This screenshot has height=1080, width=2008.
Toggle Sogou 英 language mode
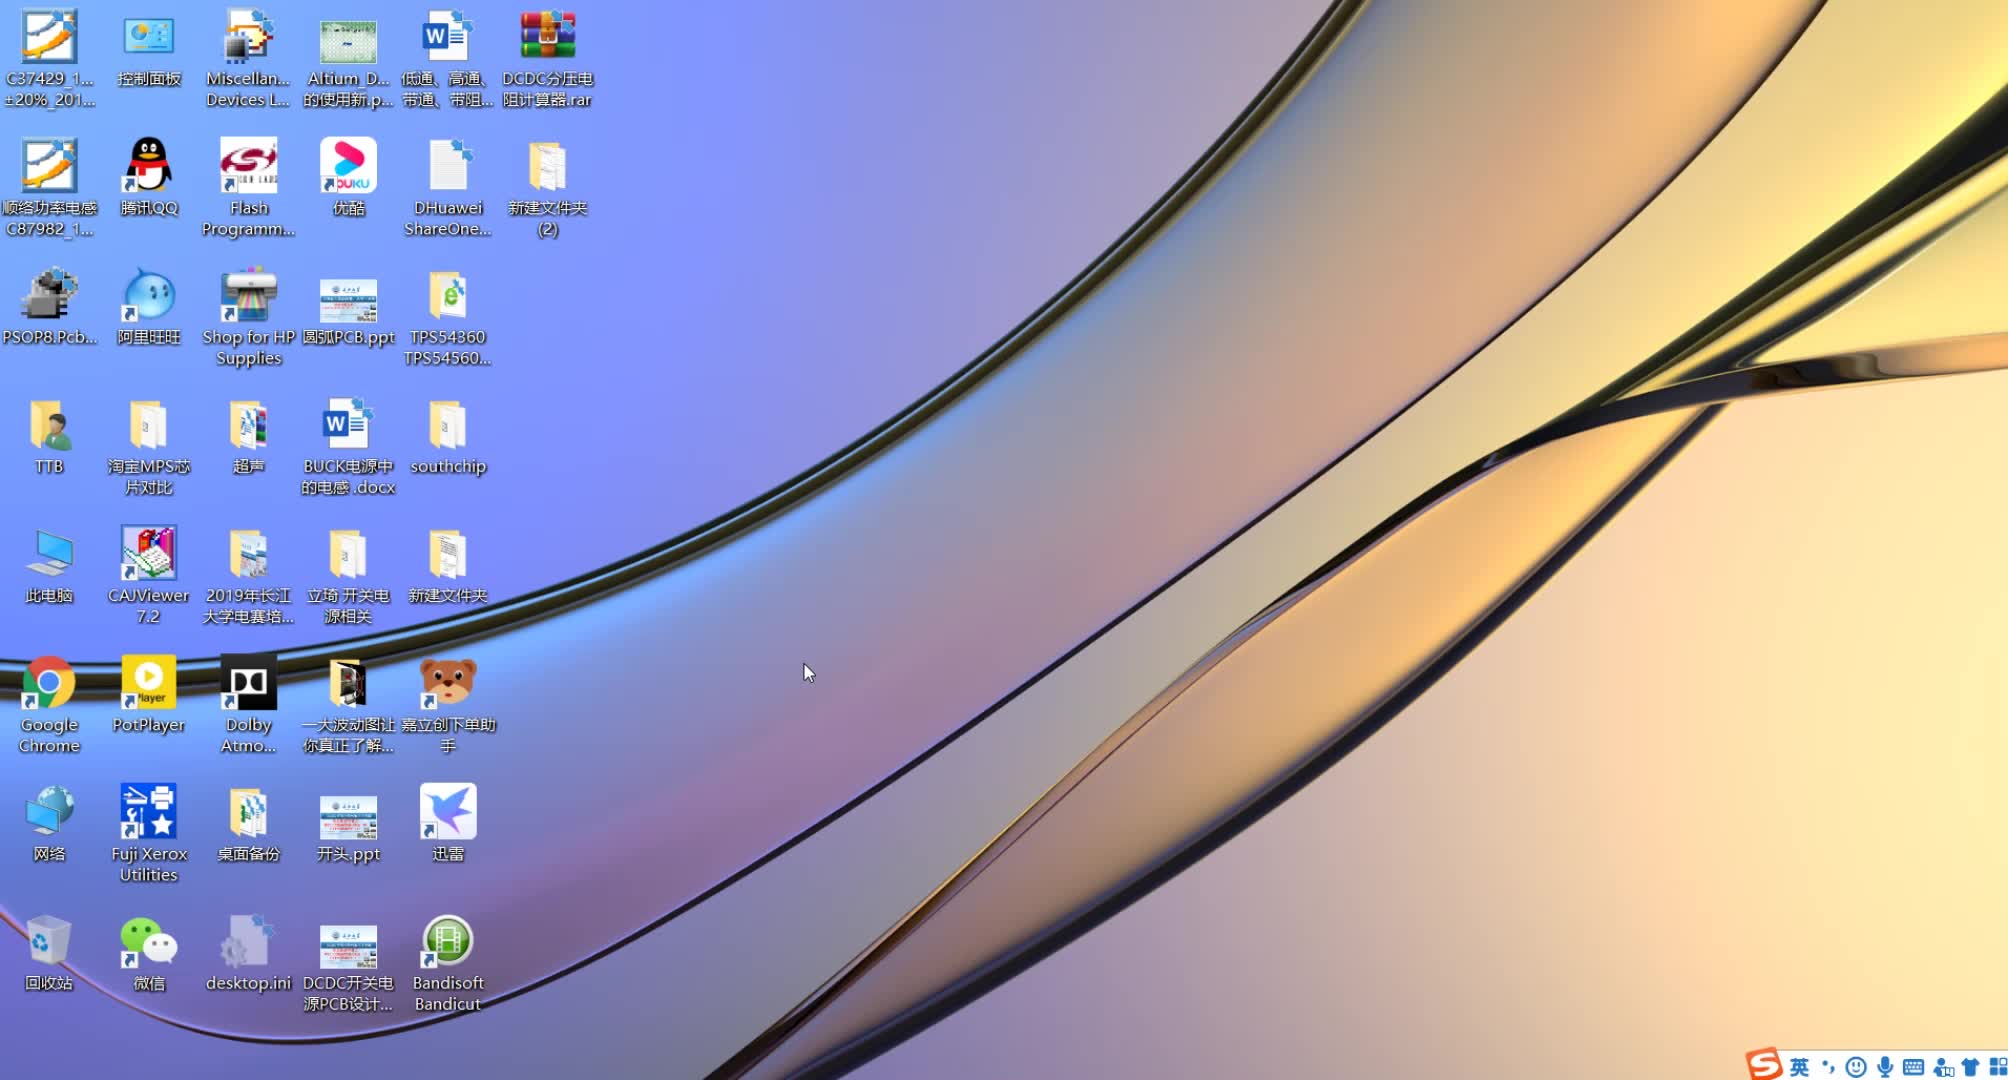[x=1800, y=1067]
